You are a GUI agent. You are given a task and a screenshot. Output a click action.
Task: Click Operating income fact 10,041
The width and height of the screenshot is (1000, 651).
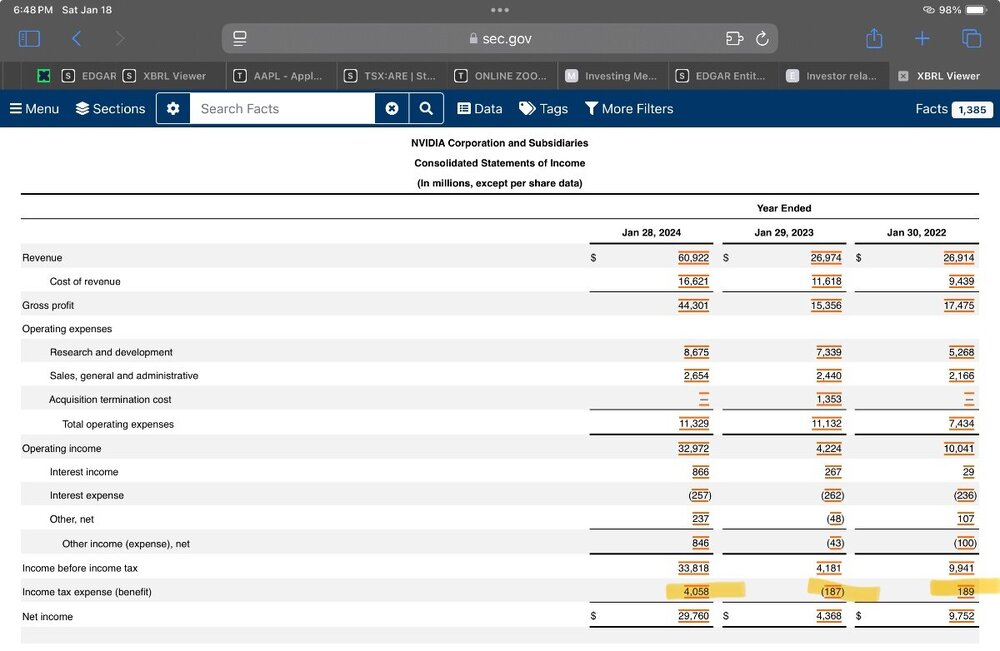click(x=959, y=448)
